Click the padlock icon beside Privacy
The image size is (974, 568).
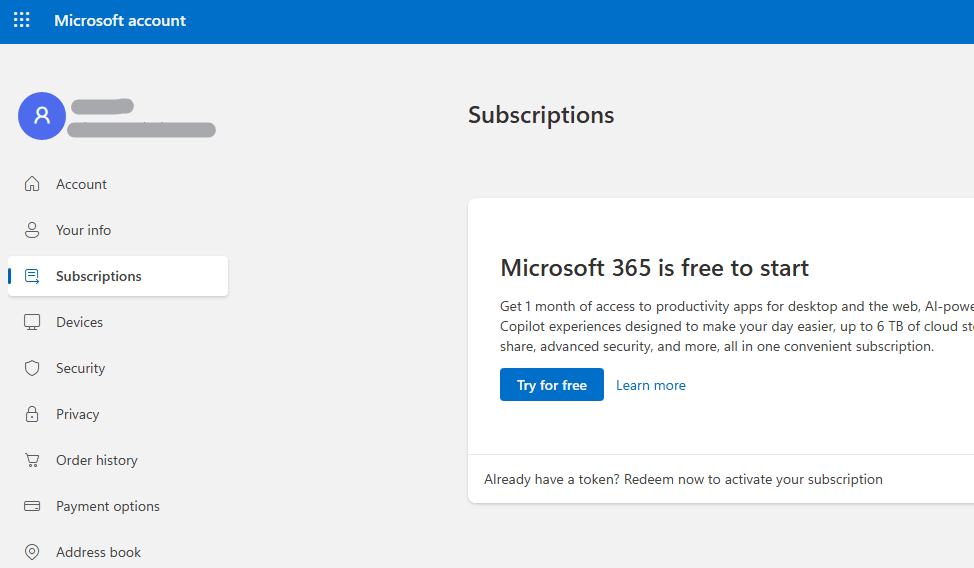[32, 414]
